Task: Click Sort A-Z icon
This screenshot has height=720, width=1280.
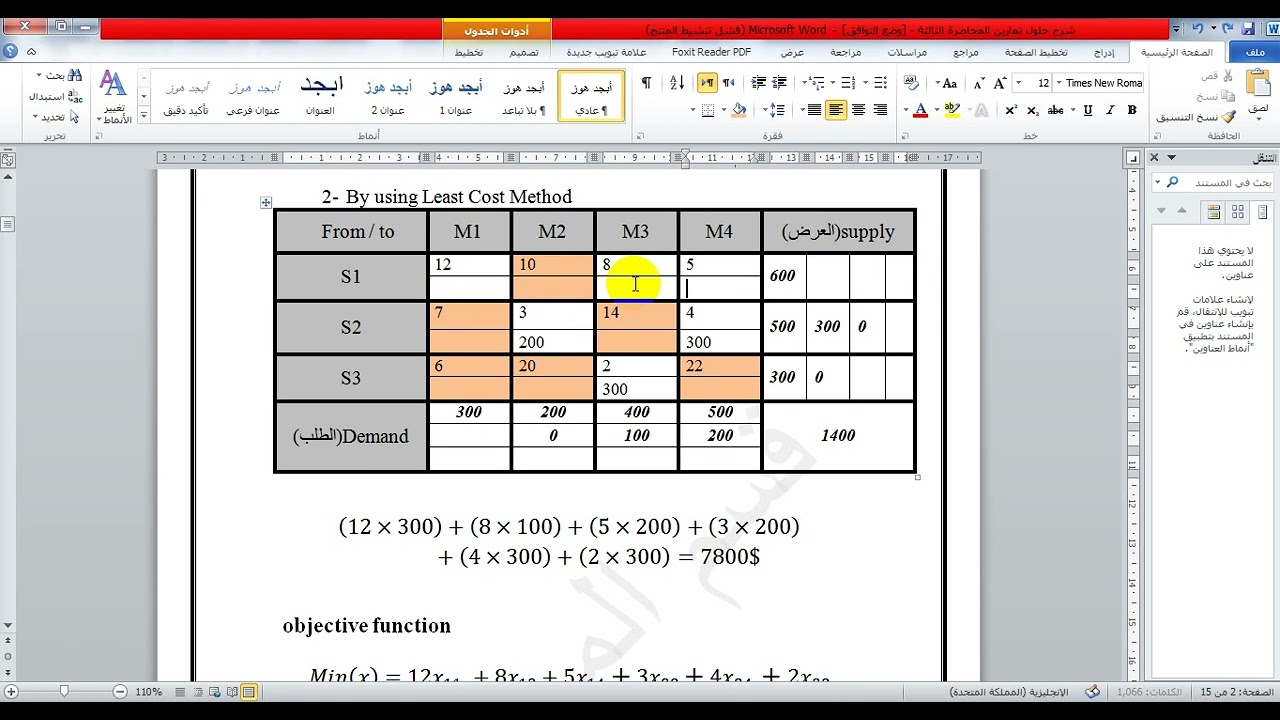Action: [675, 83]
